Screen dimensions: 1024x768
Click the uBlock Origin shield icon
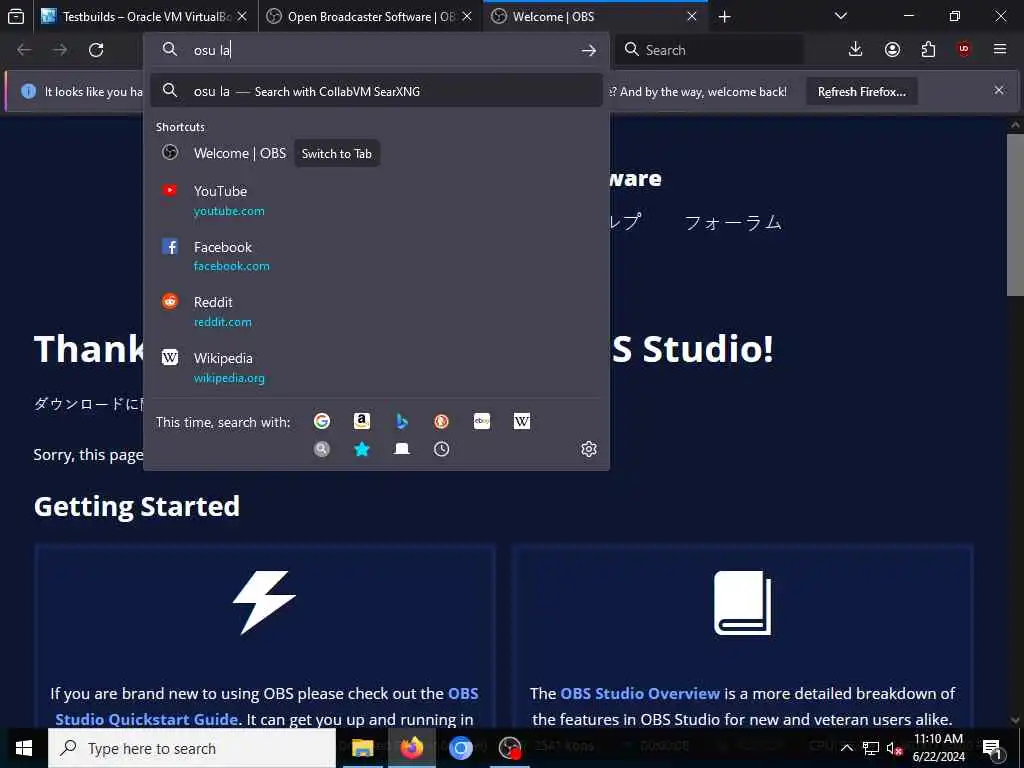coord(964,49)
